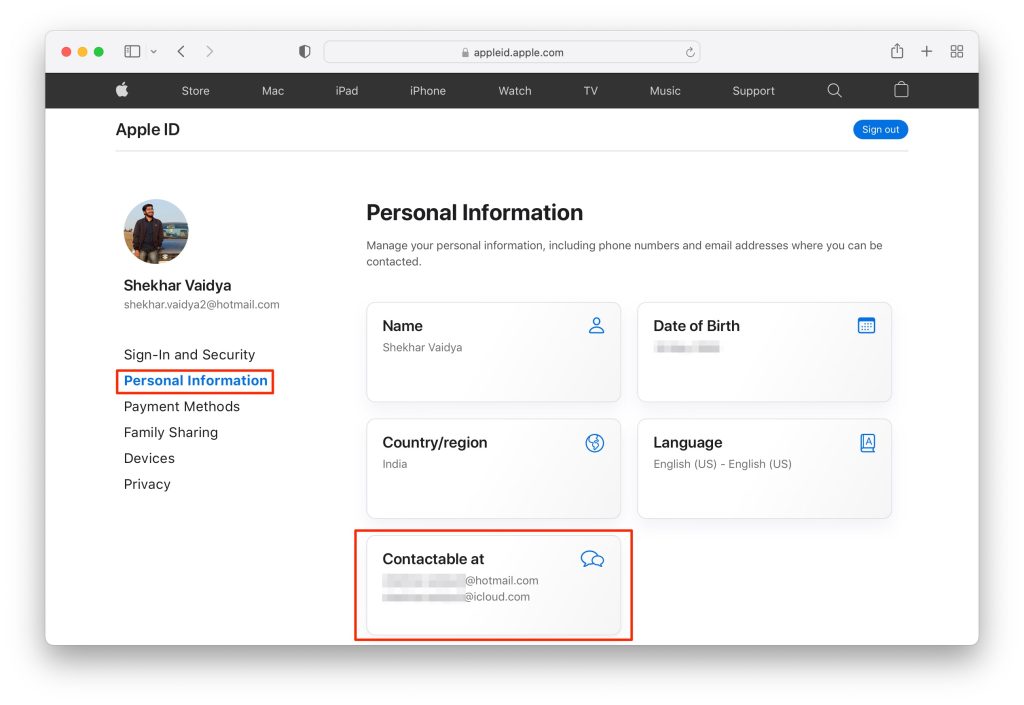Open the Mac menu item
The height and width of the screenshot is (705, 1024).
(272, 91)
